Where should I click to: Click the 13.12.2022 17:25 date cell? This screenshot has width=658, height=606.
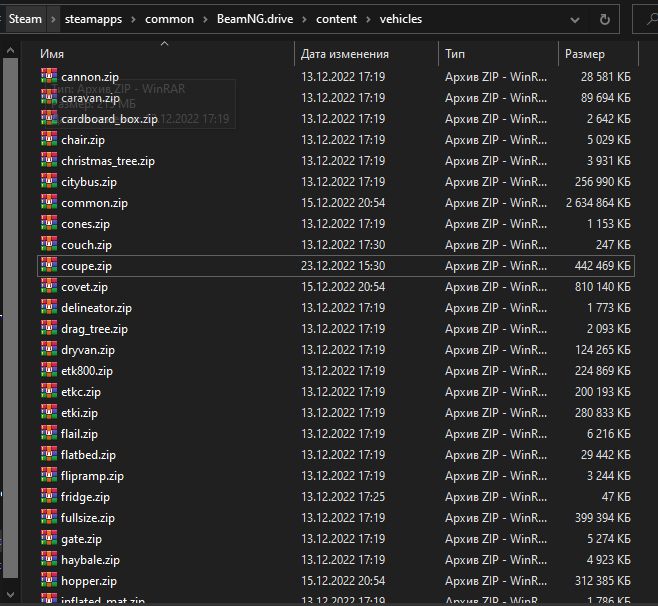pyautogui.click(x=343, y=496)
